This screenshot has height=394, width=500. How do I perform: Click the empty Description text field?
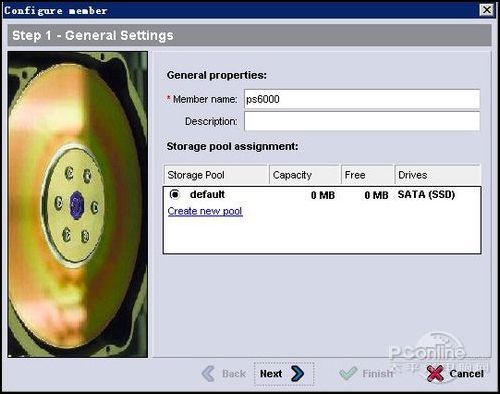(362, 121)
